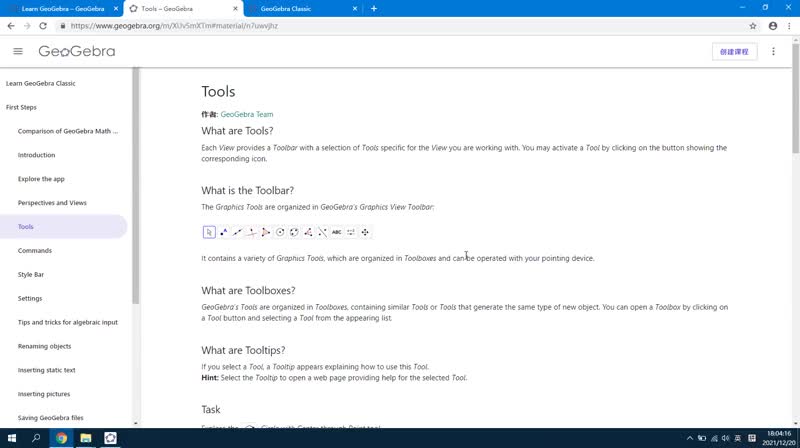
Task: Open the GeoGebra Team author link
Action: click(x=247, y=114)
